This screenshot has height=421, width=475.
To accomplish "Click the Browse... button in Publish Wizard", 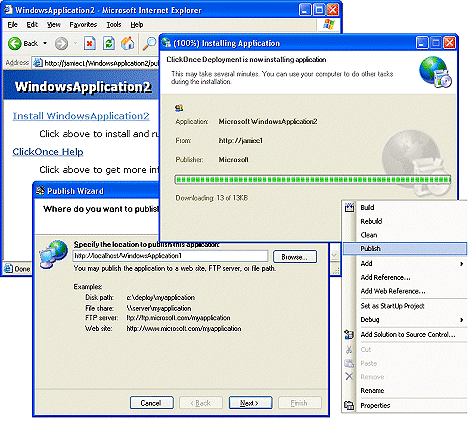I will pyautogui.click(x=295, y=257).
